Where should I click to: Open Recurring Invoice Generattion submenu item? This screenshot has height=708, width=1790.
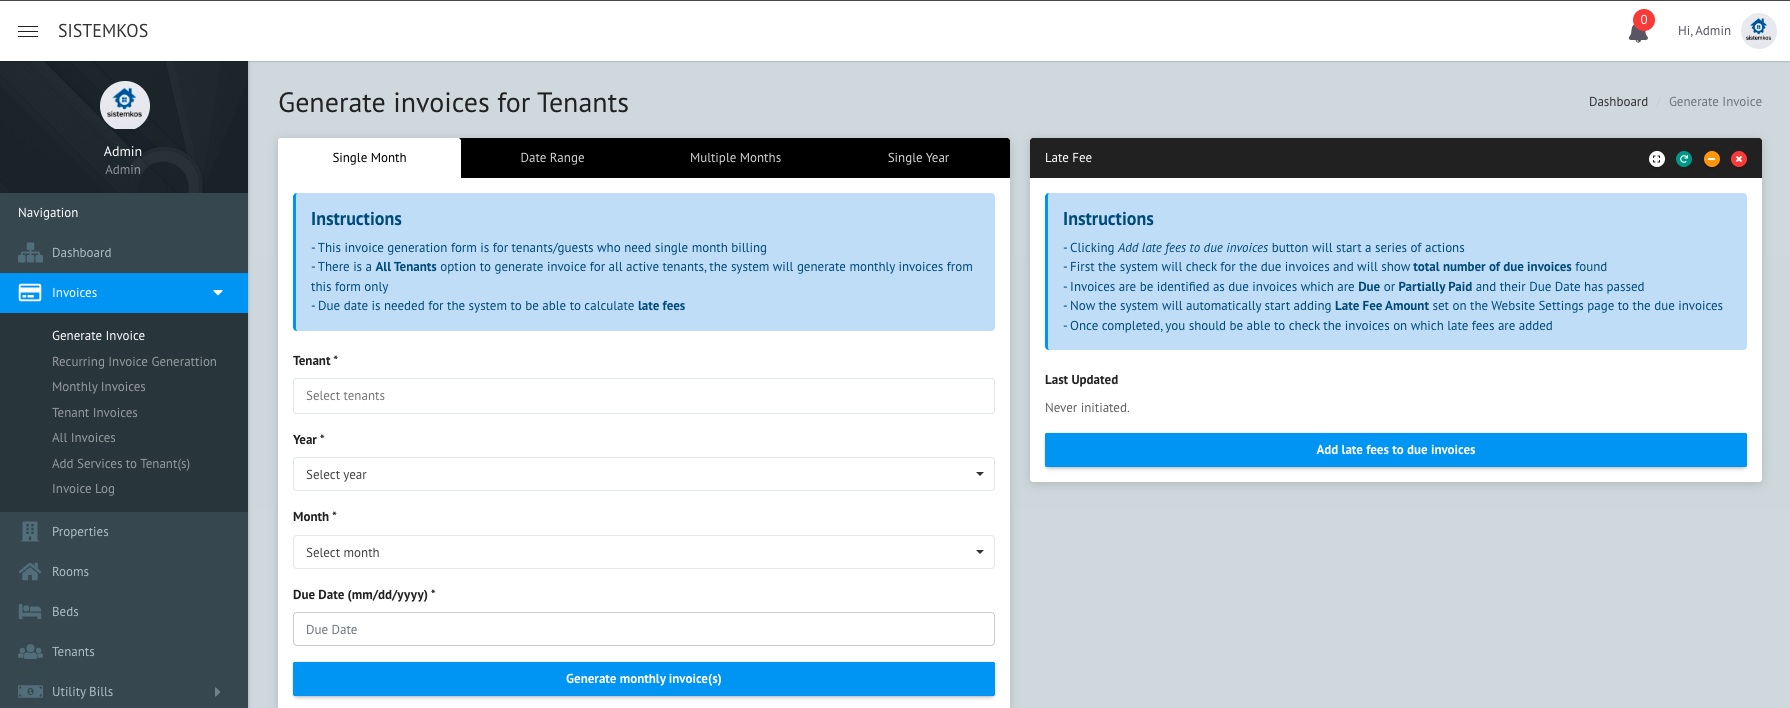pyautogui.click(x=134, y=362)
